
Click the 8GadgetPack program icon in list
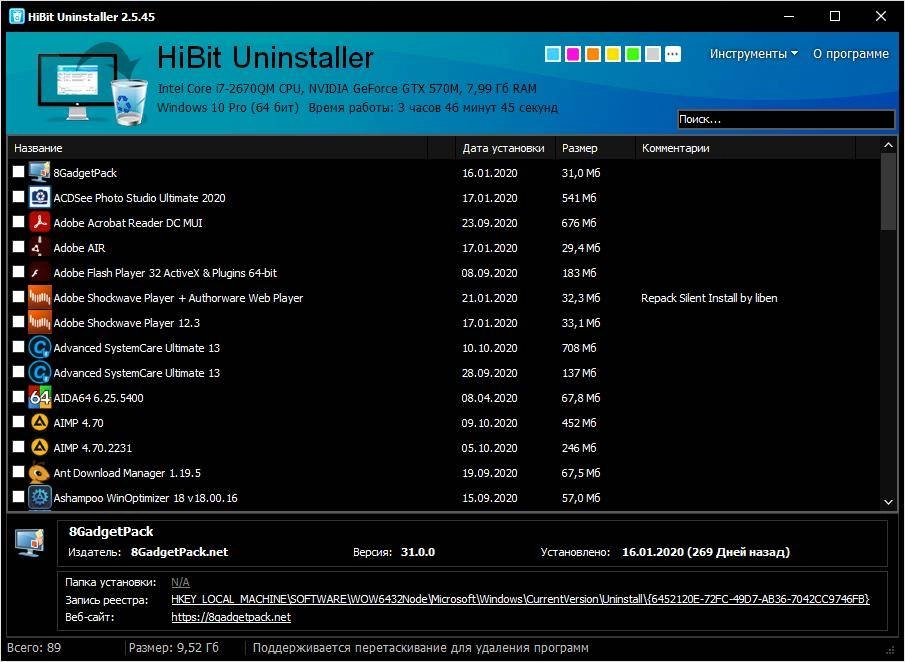(39, 173)
